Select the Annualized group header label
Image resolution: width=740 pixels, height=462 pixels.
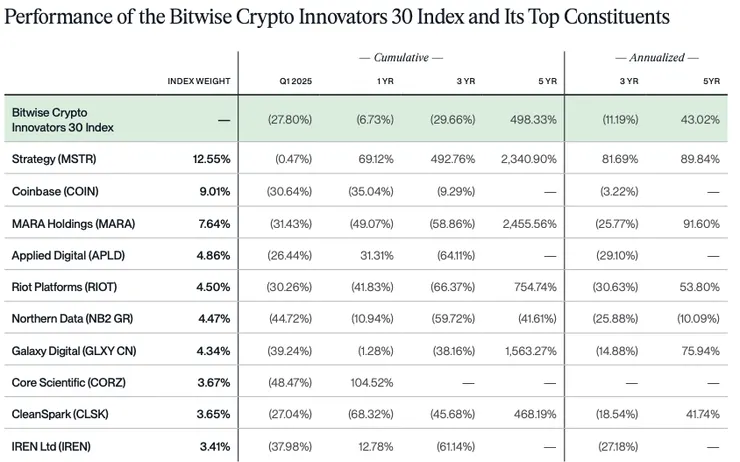(657, 58)
